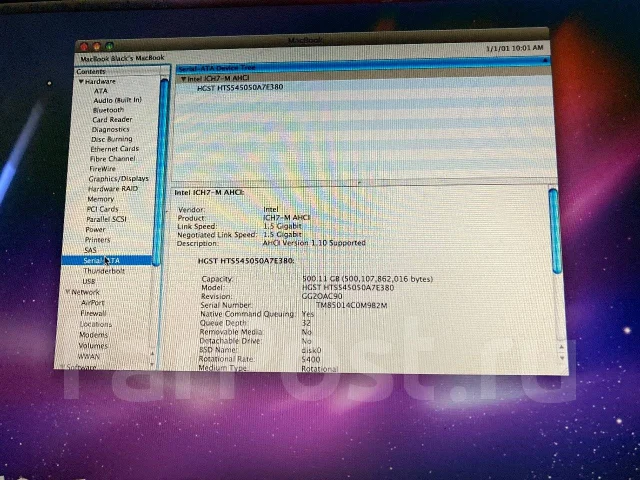Open FireWire hardware entry
Image resolution: width=640 pixels, height=480 pixels.
coord(102,169)
